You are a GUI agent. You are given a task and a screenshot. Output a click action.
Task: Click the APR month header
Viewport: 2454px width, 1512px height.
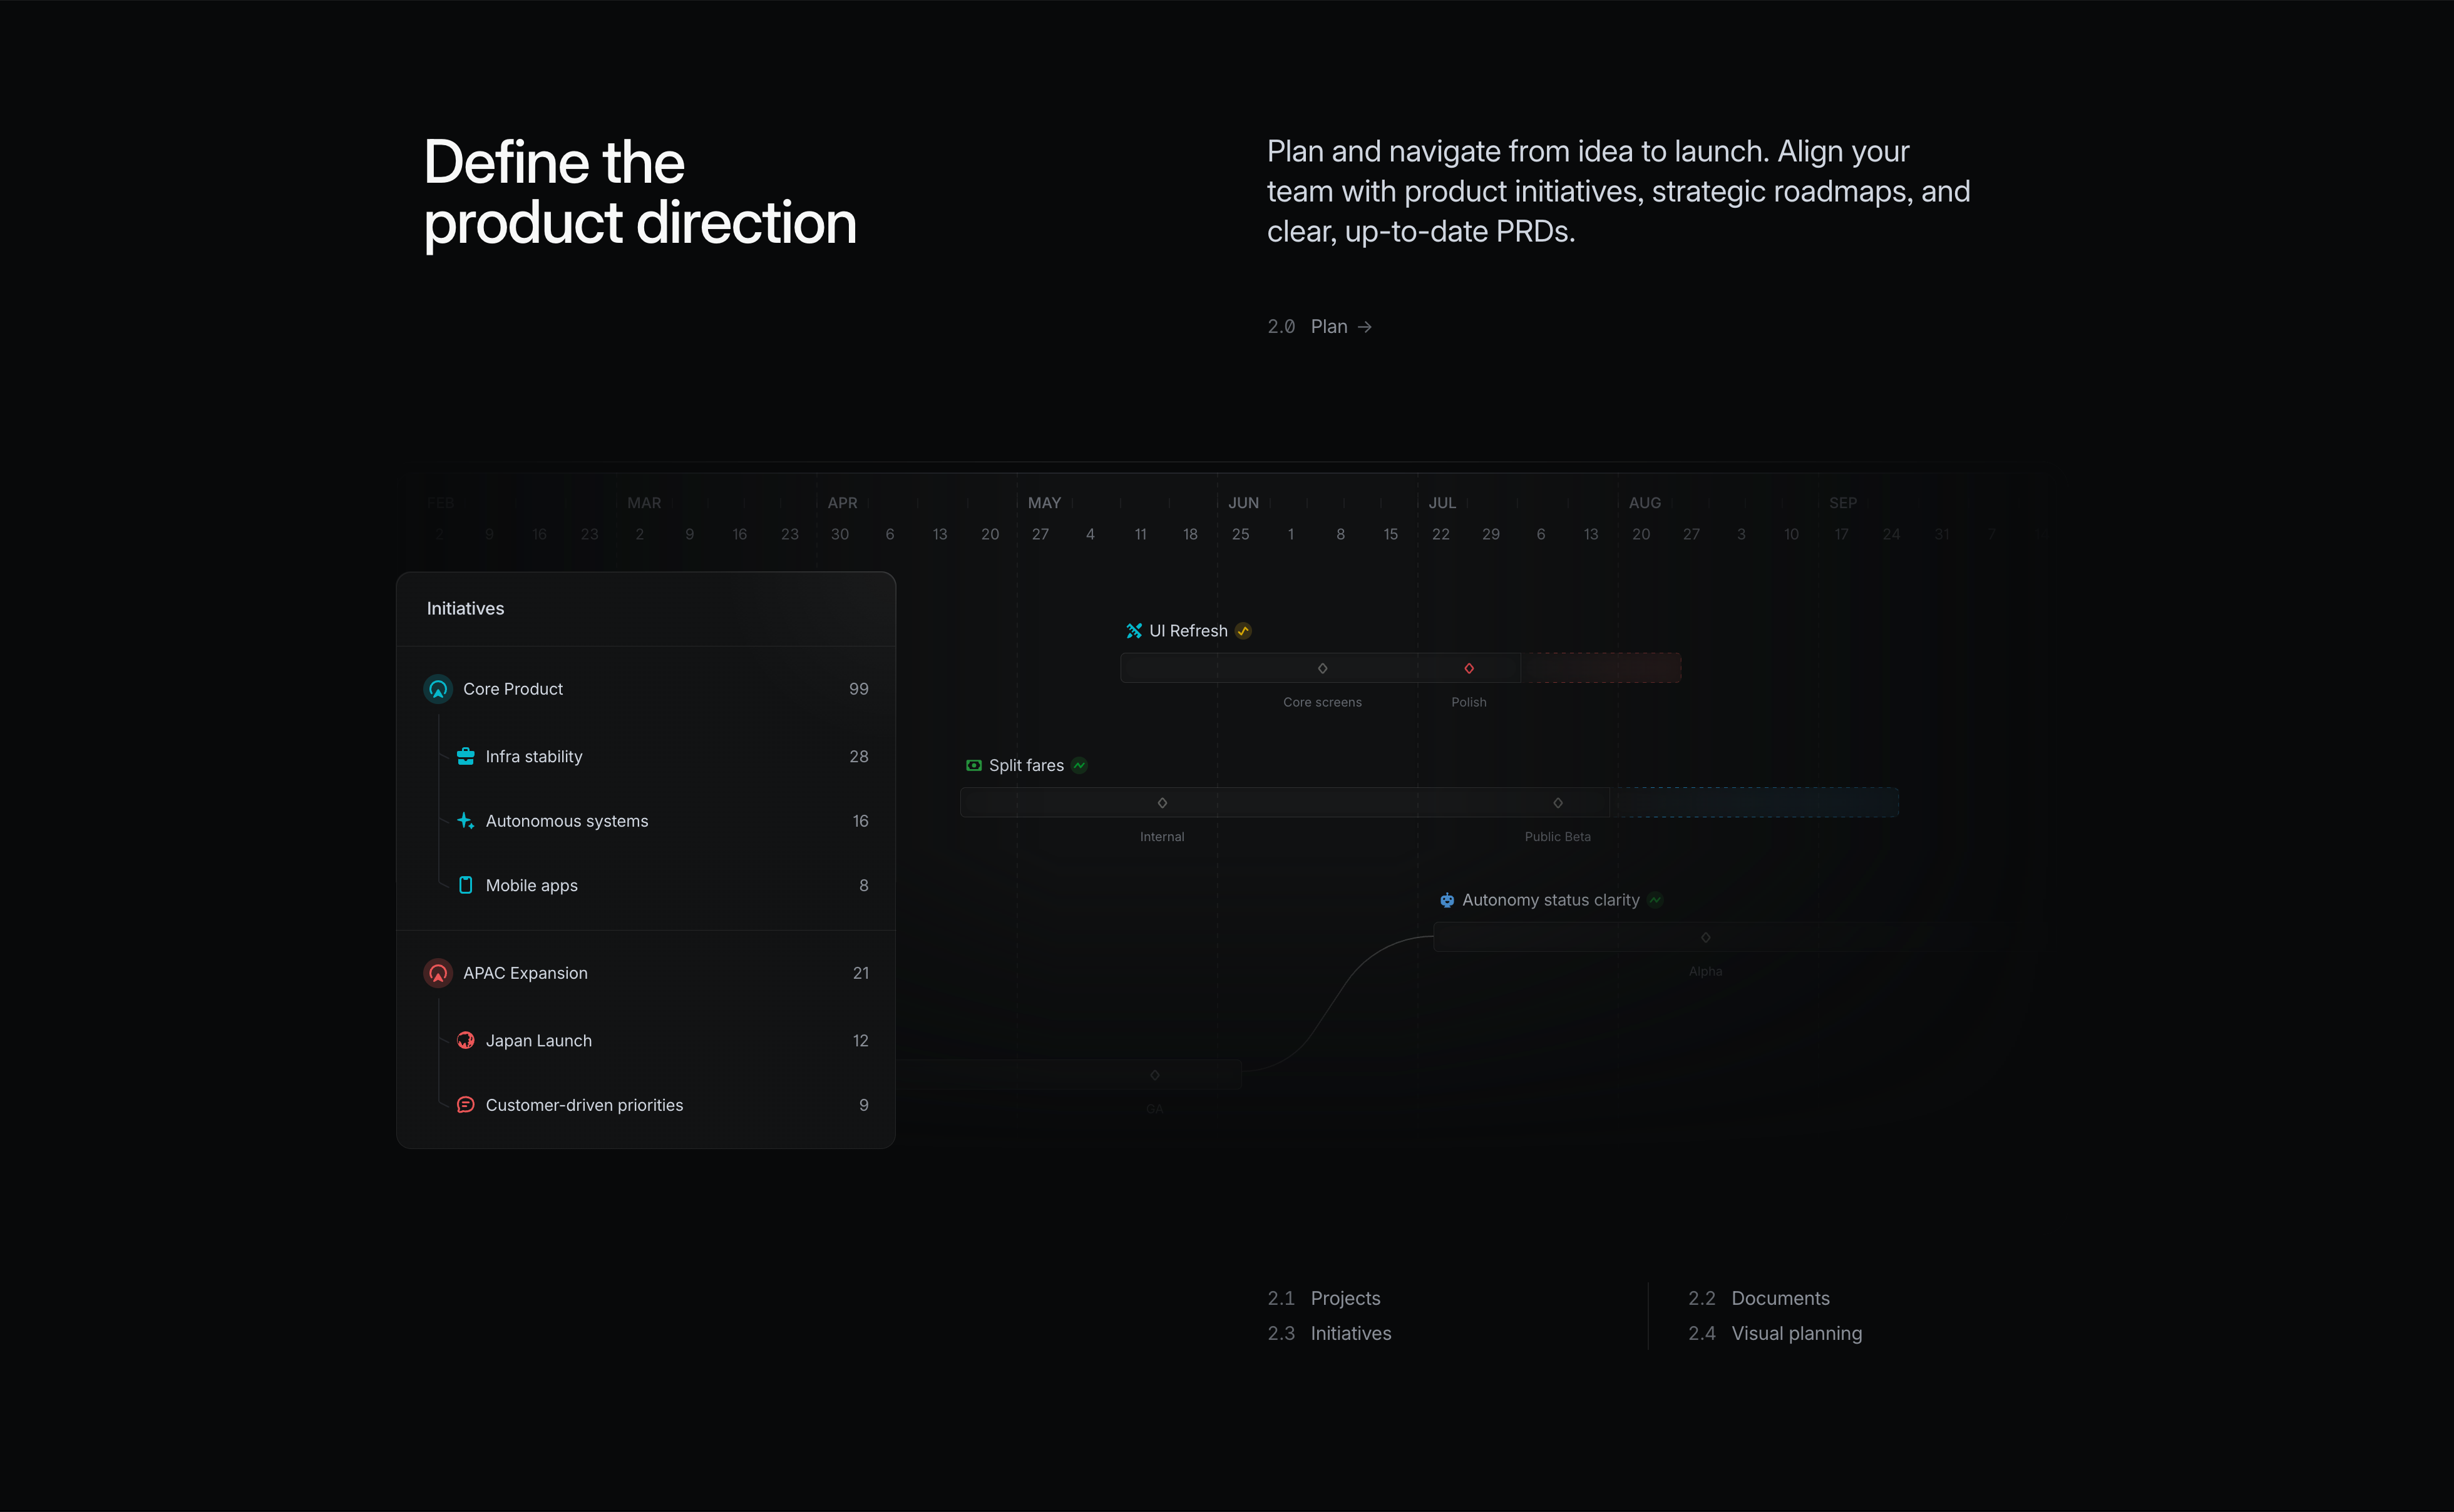tap(842, 503)
